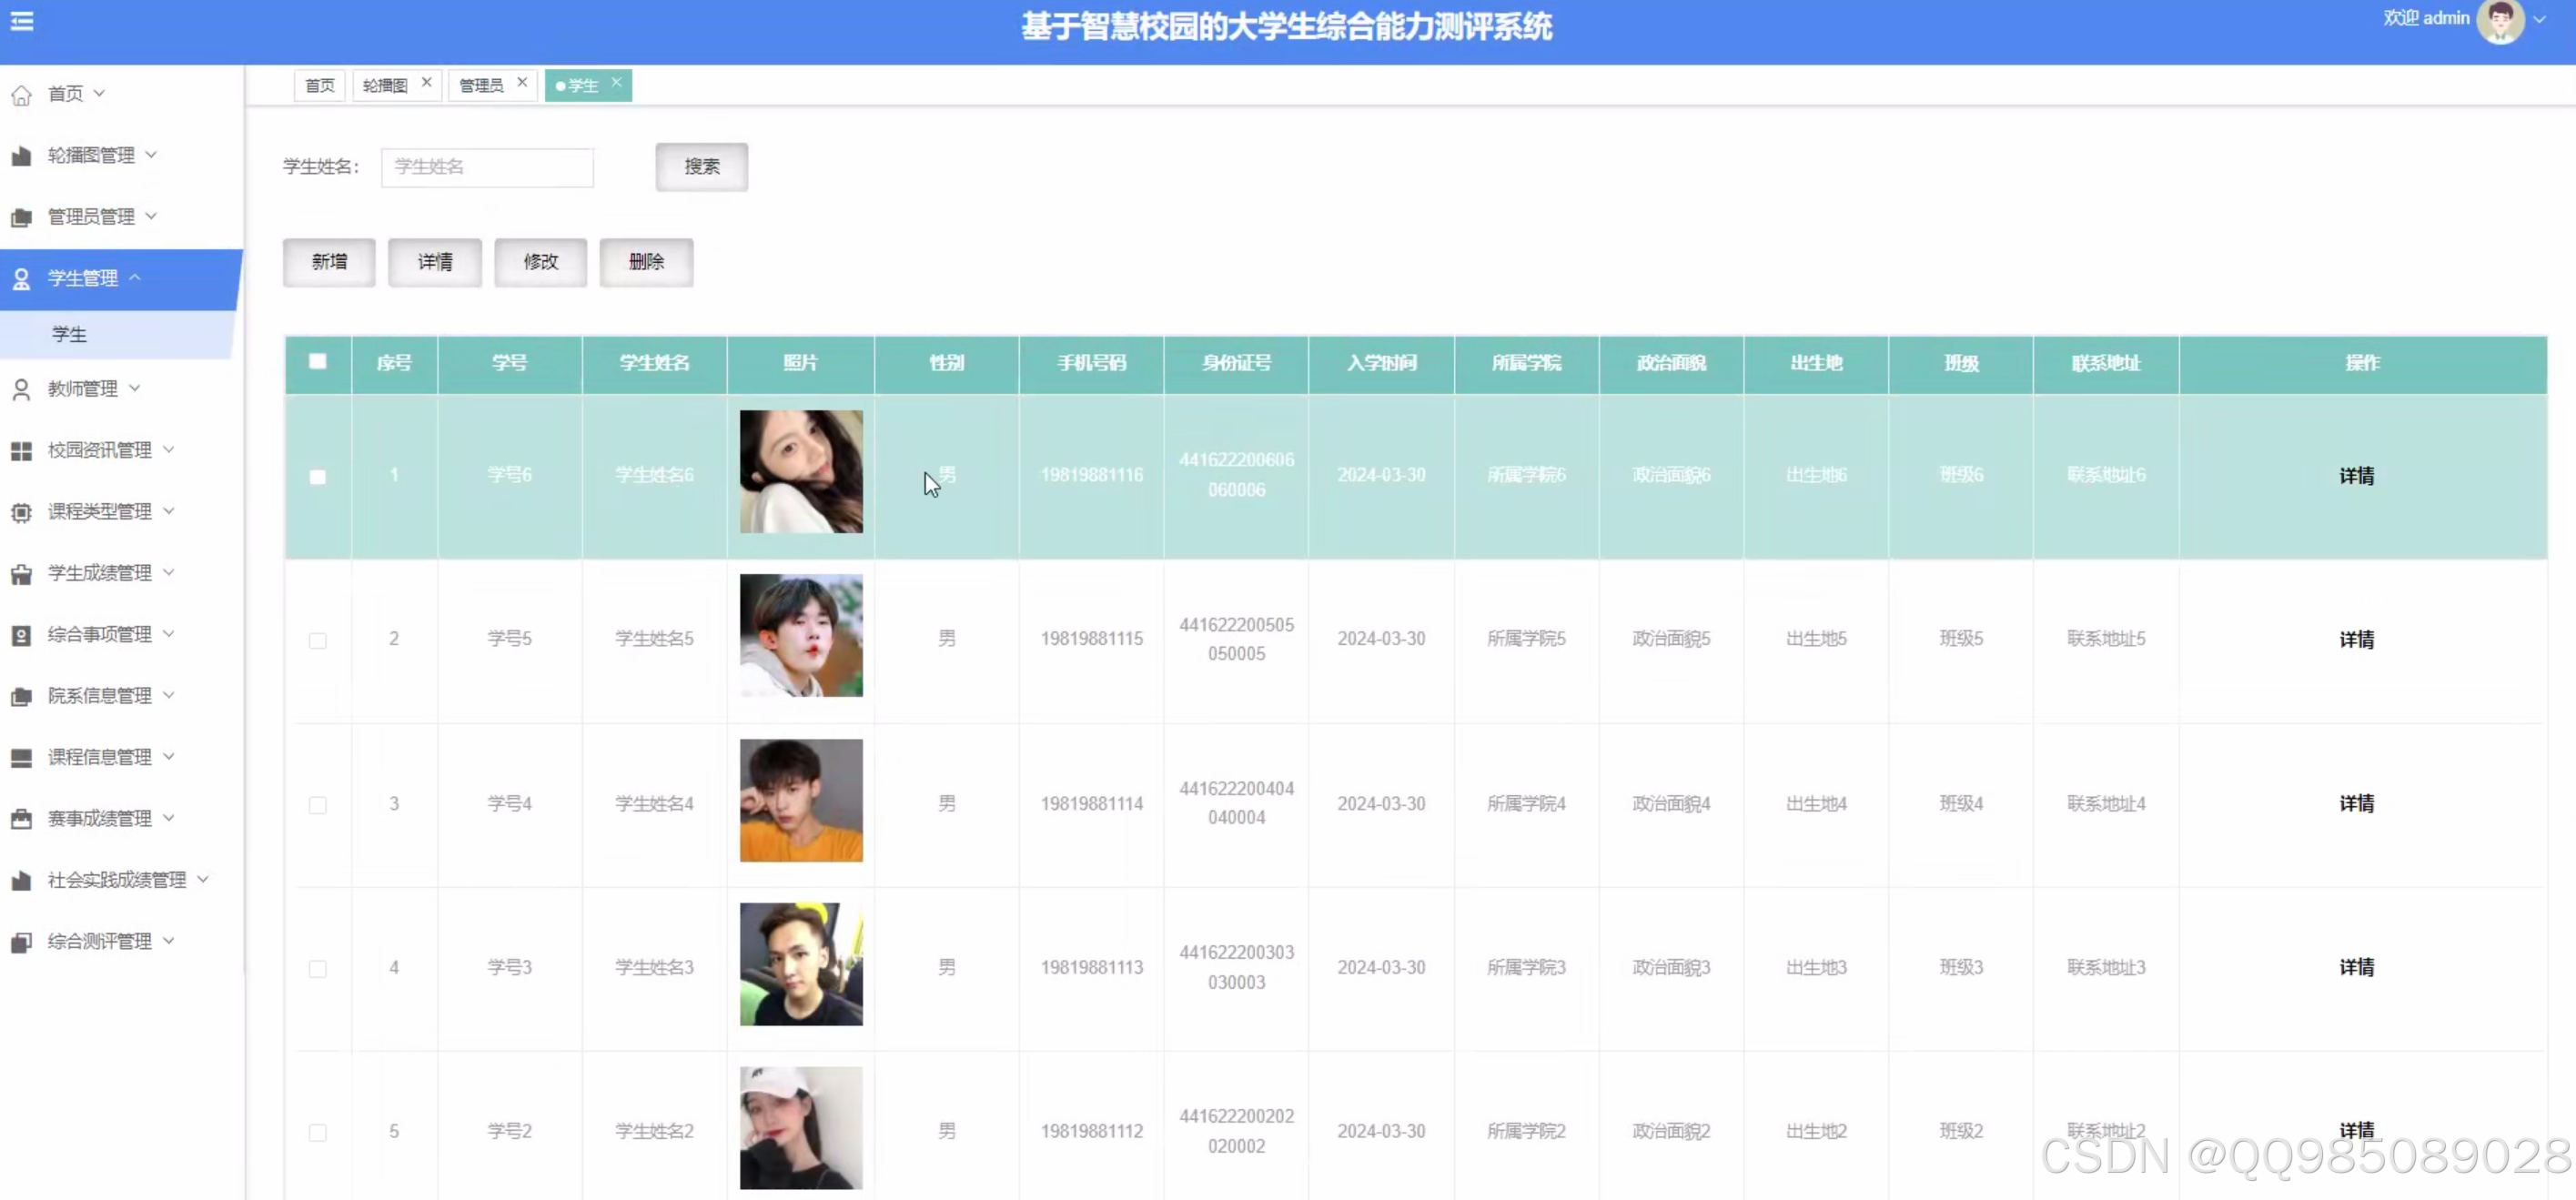Click the 轮播图管理 sidebar icon
This screenshot has width=2576, height=1200.
[21, 156]
